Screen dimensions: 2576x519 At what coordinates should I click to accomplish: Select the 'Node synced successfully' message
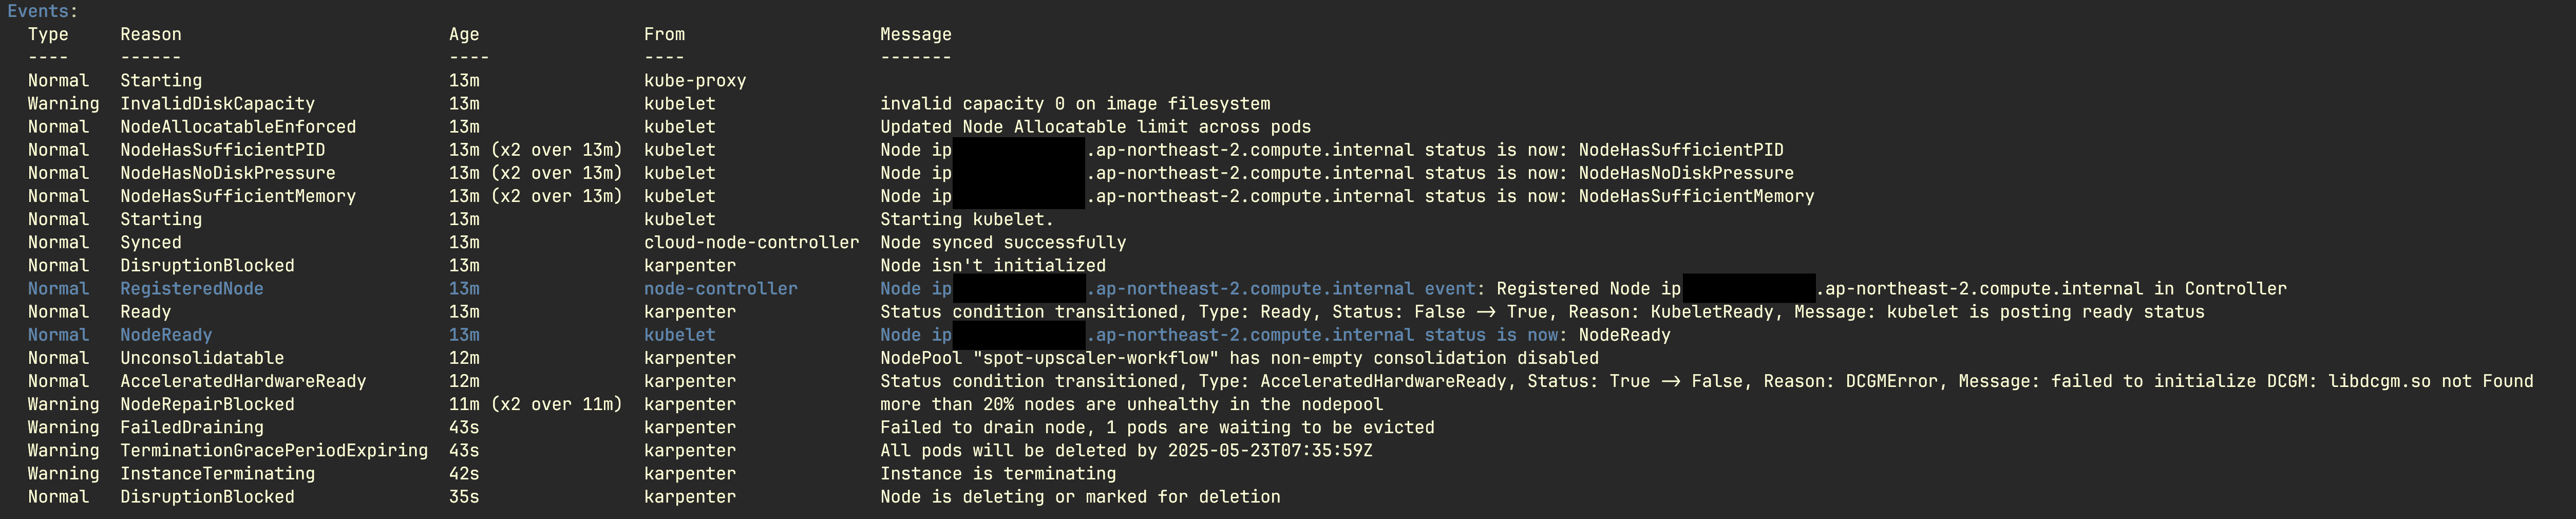point(1003,243)
